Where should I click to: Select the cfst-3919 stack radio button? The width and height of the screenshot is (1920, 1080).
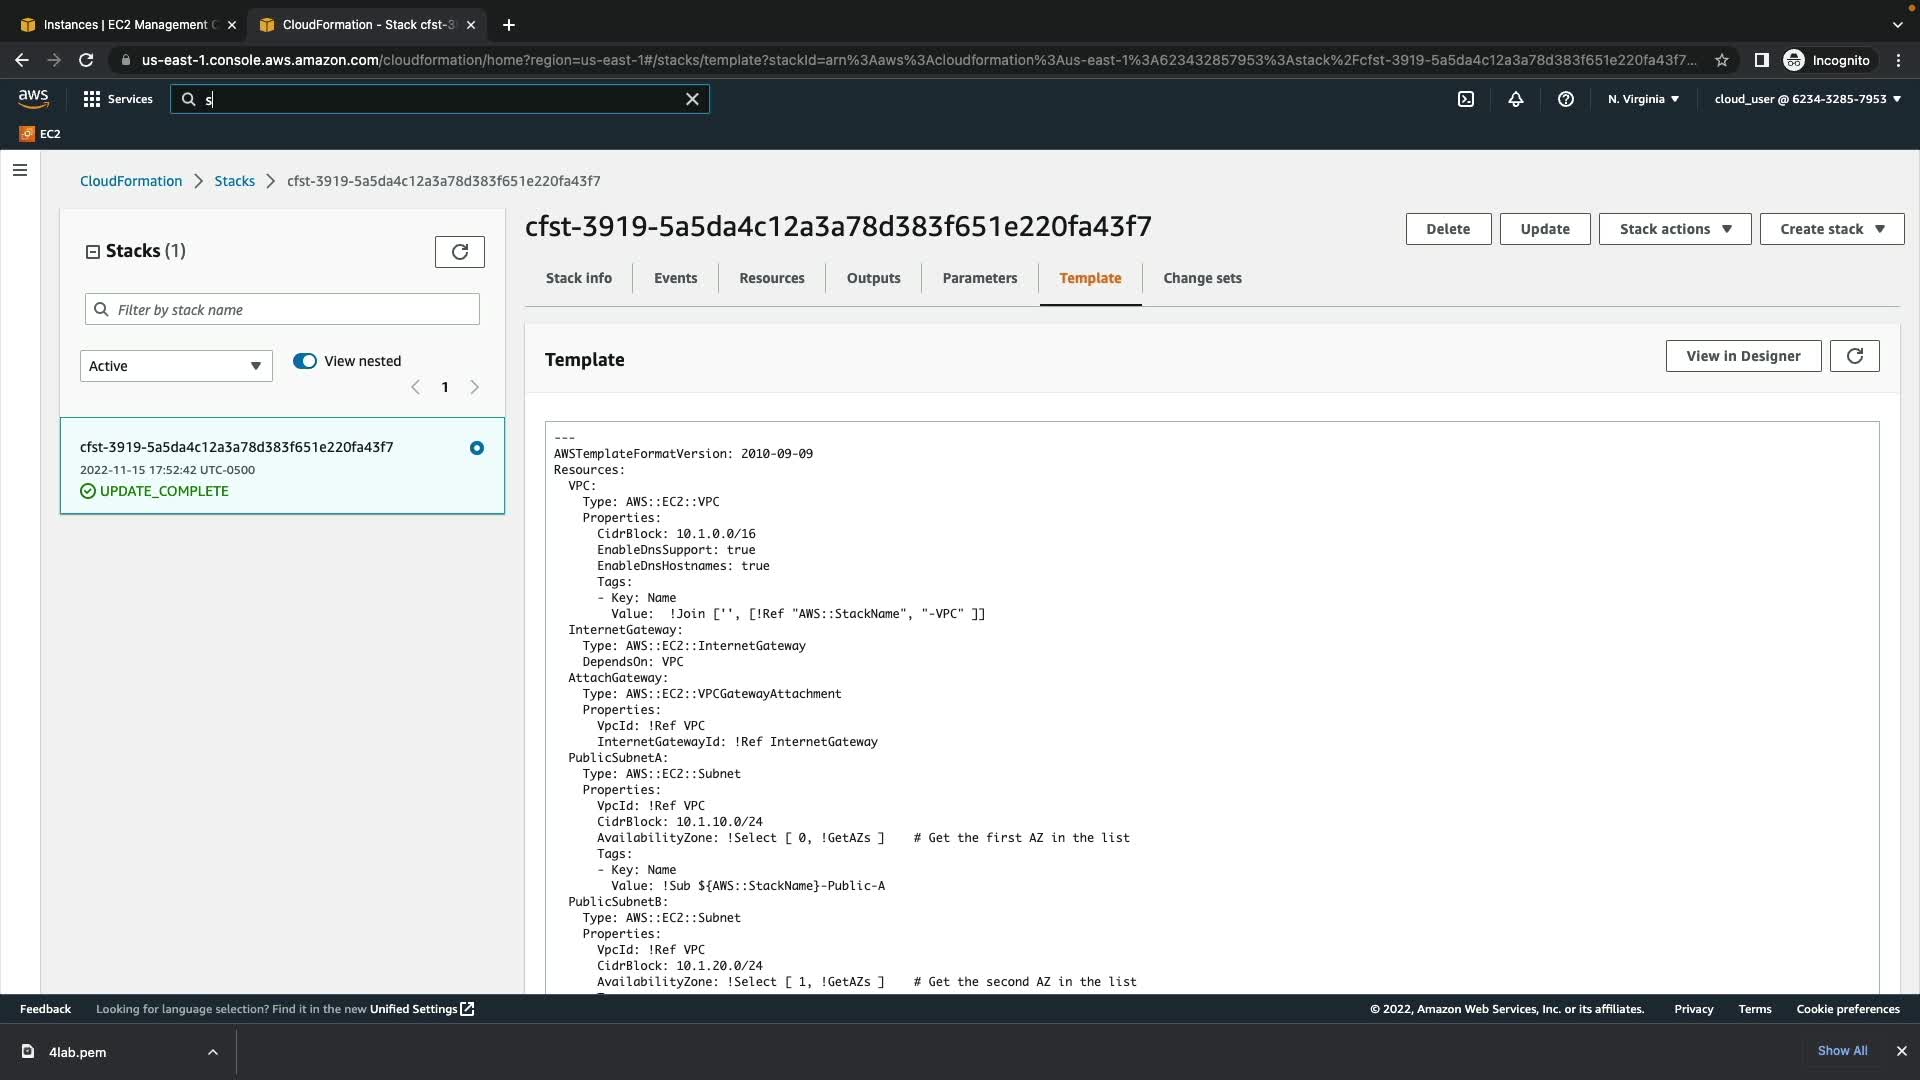[x=477, y=448]
